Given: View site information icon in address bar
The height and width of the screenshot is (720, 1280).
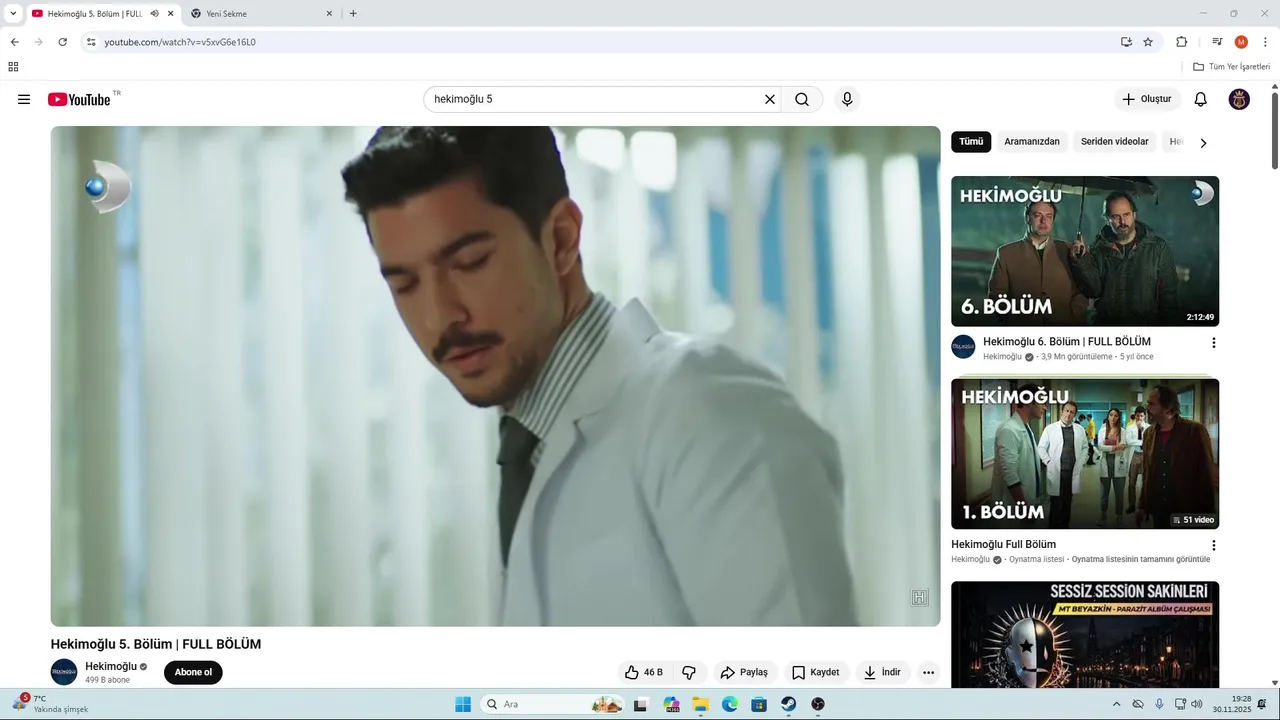Looking at the screenshot, I should pyautogui.click(x=90, y=42).
